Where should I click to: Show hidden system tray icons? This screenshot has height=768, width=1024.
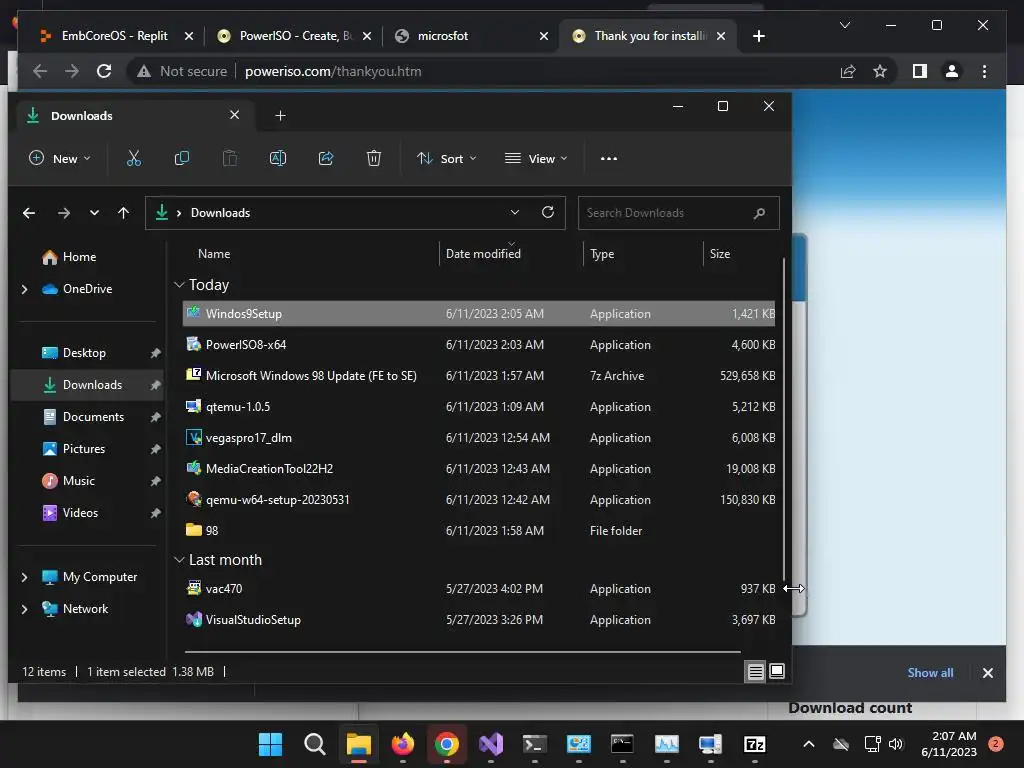pyautogui.click(x=808, y=744)
